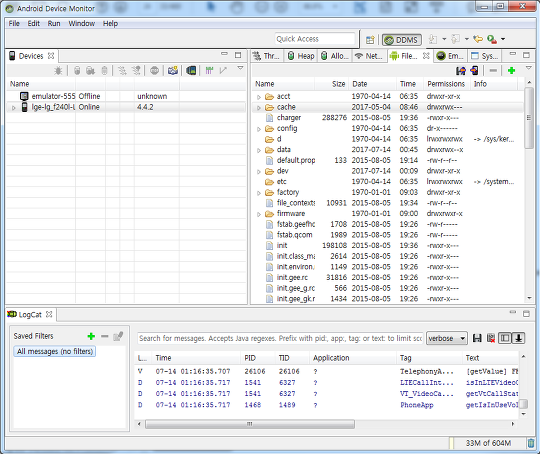Click the Dump HPROF file icon

point(90,71)
